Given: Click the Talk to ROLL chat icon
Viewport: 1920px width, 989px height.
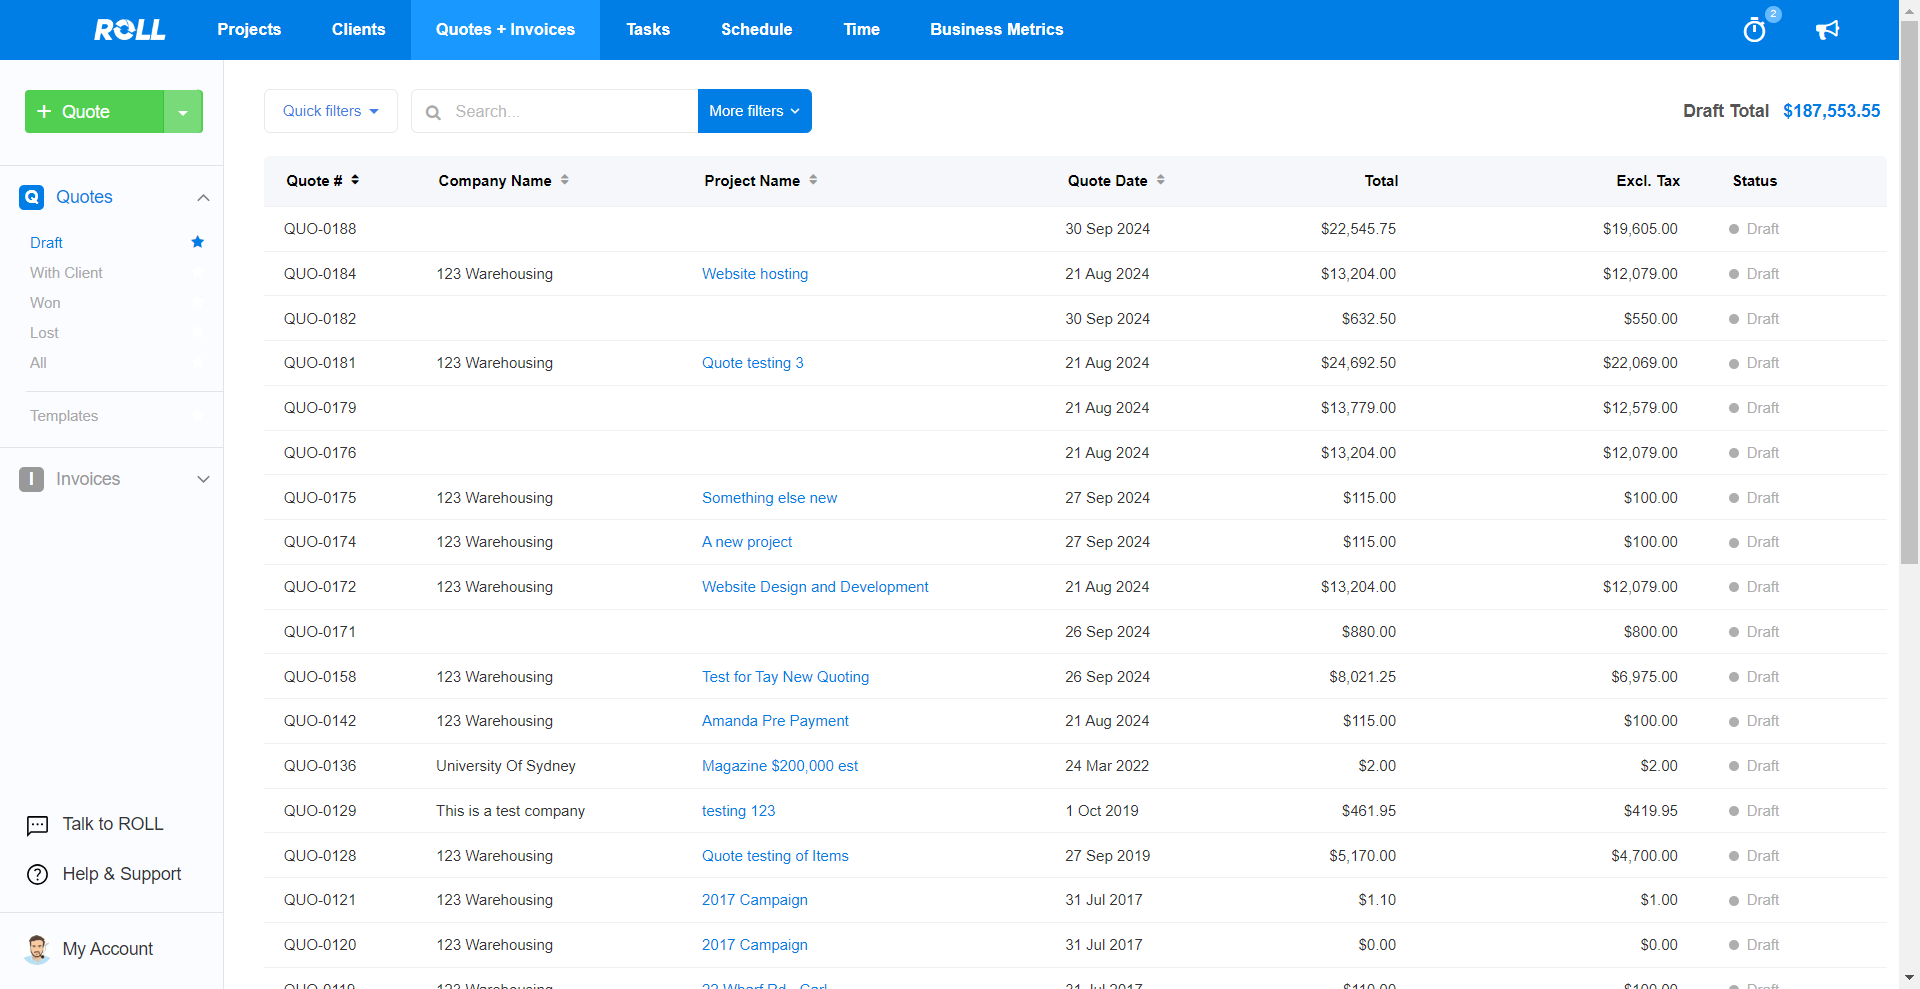Looking at the screenshot, I should [37, 825].
